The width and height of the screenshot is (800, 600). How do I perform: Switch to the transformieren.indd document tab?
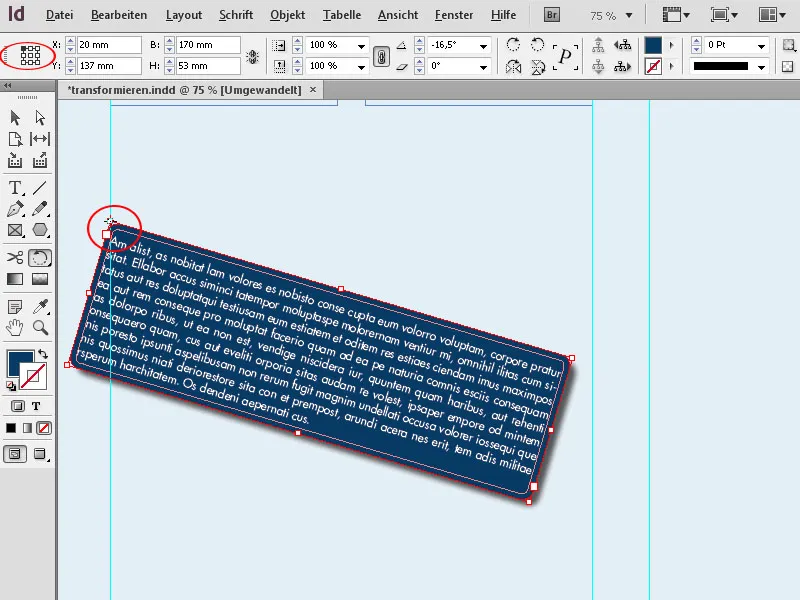click(185, 89)
